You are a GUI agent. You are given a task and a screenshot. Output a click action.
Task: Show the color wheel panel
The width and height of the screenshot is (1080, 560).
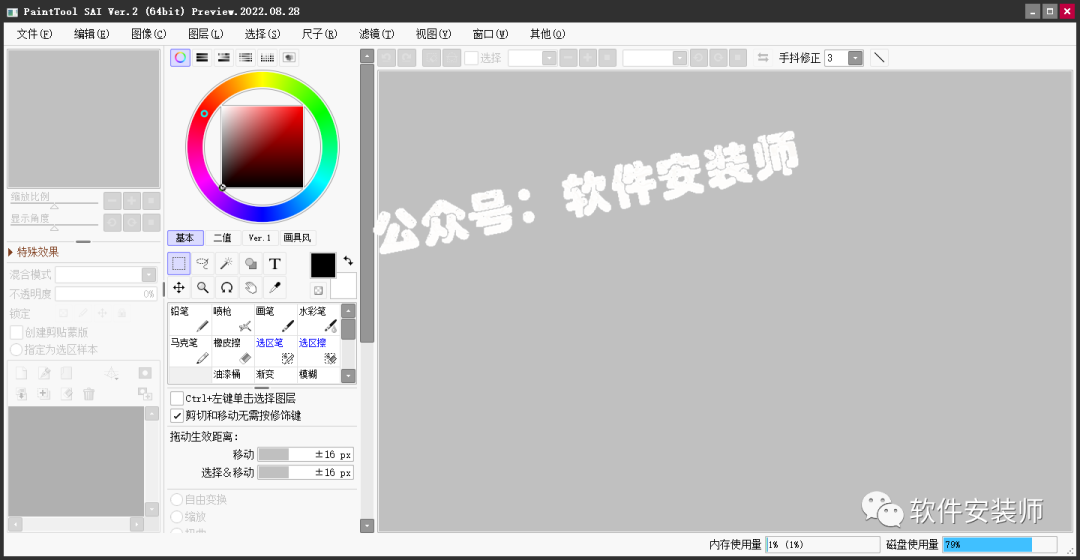180,58
